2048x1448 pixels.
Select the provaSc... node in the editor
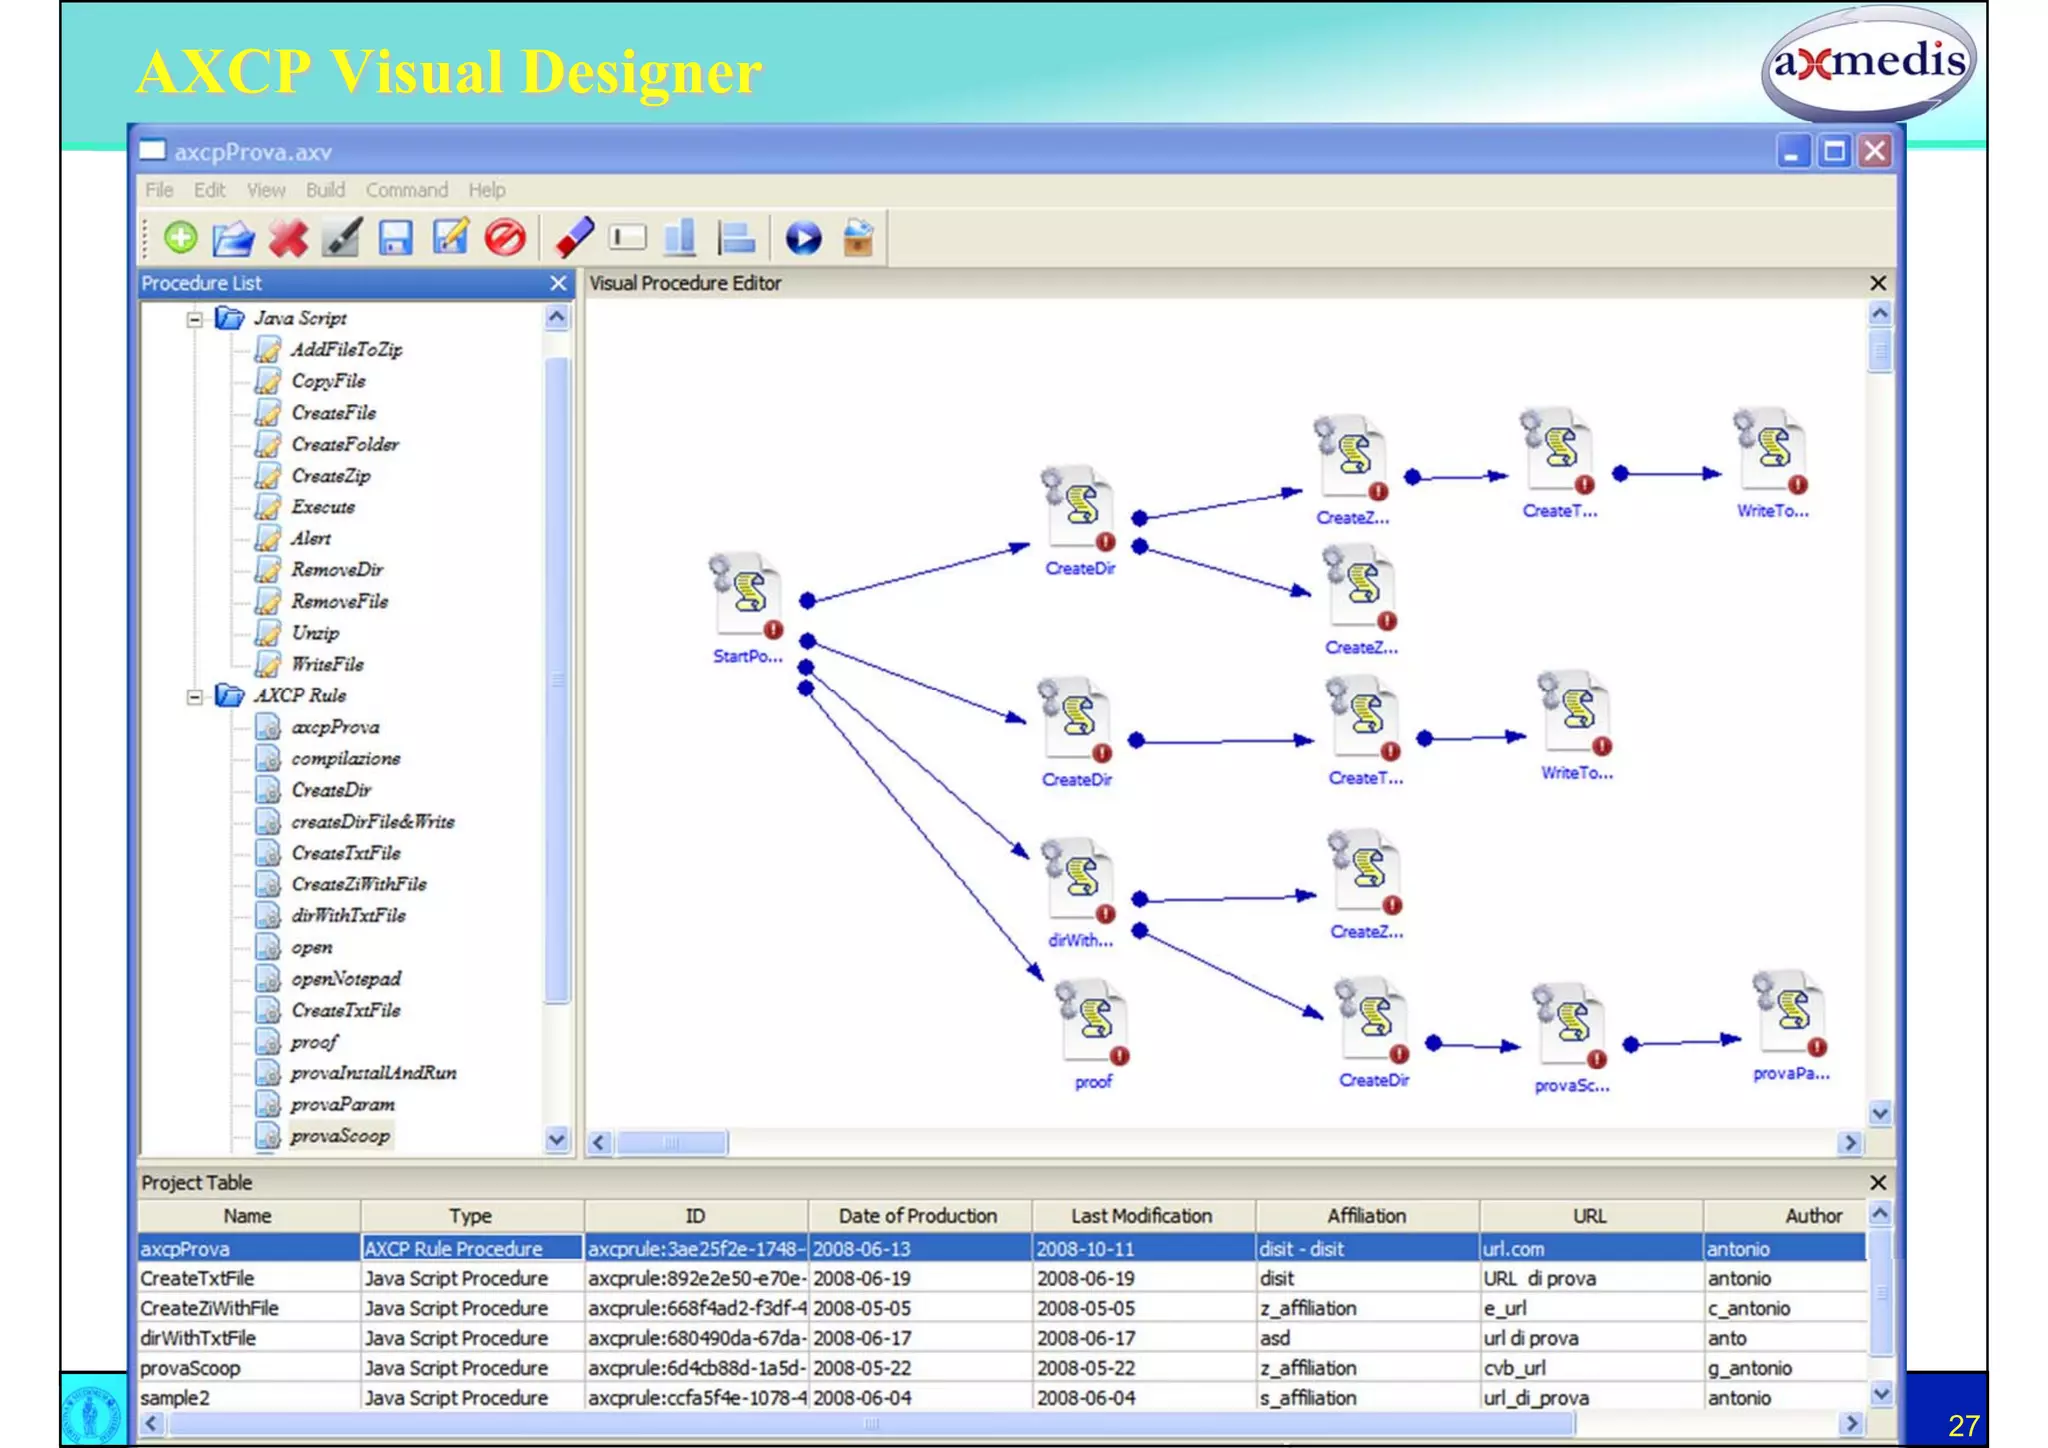tap(1572, 1039)
